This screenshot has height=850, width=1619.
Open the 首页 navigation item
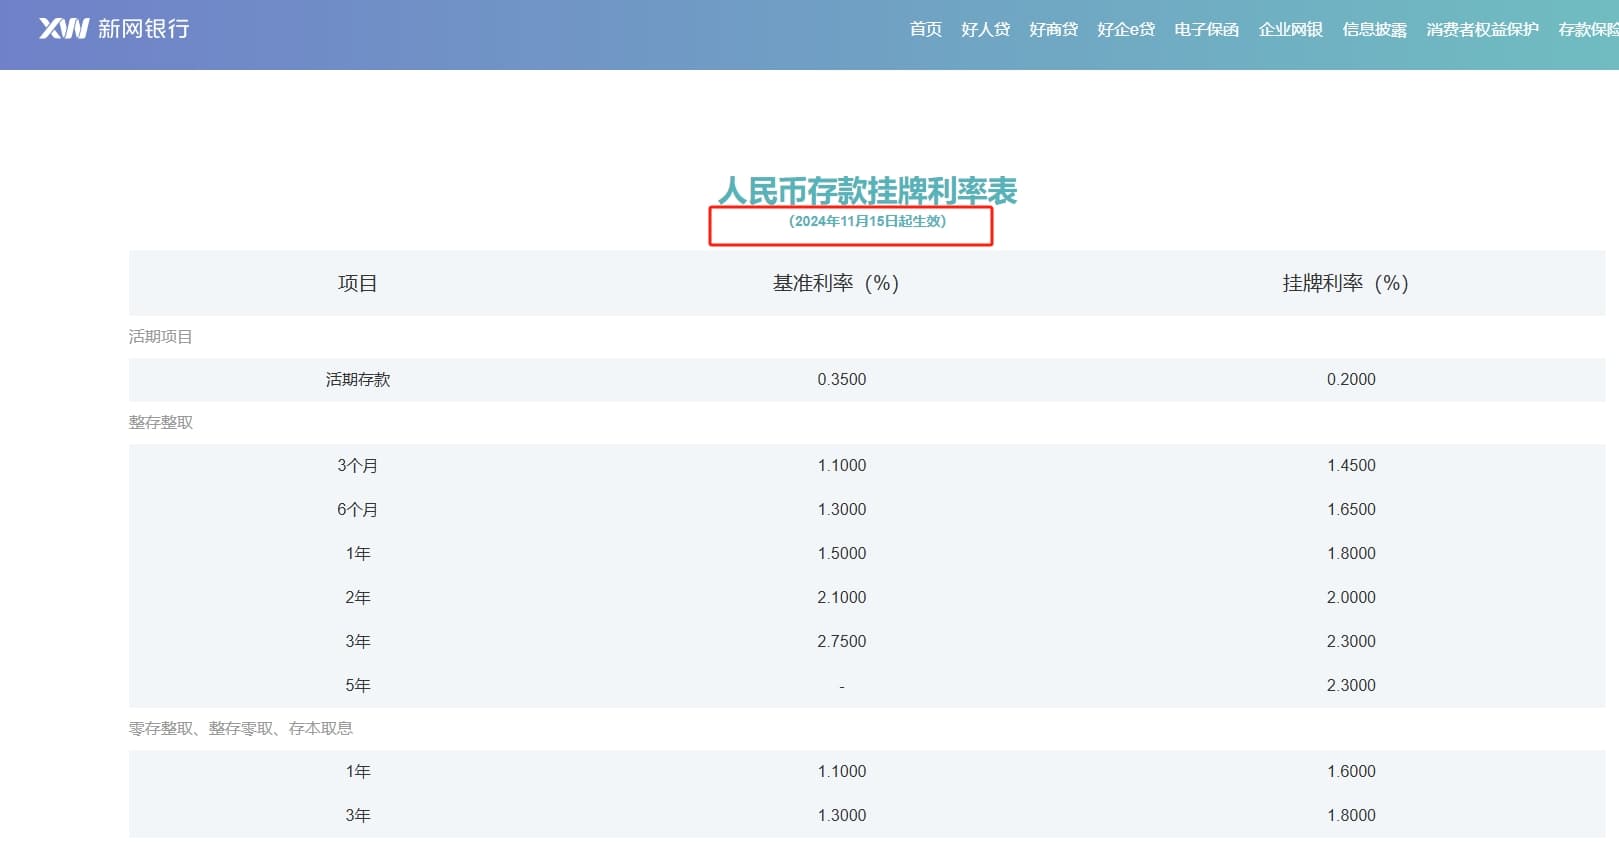point(925,30)
